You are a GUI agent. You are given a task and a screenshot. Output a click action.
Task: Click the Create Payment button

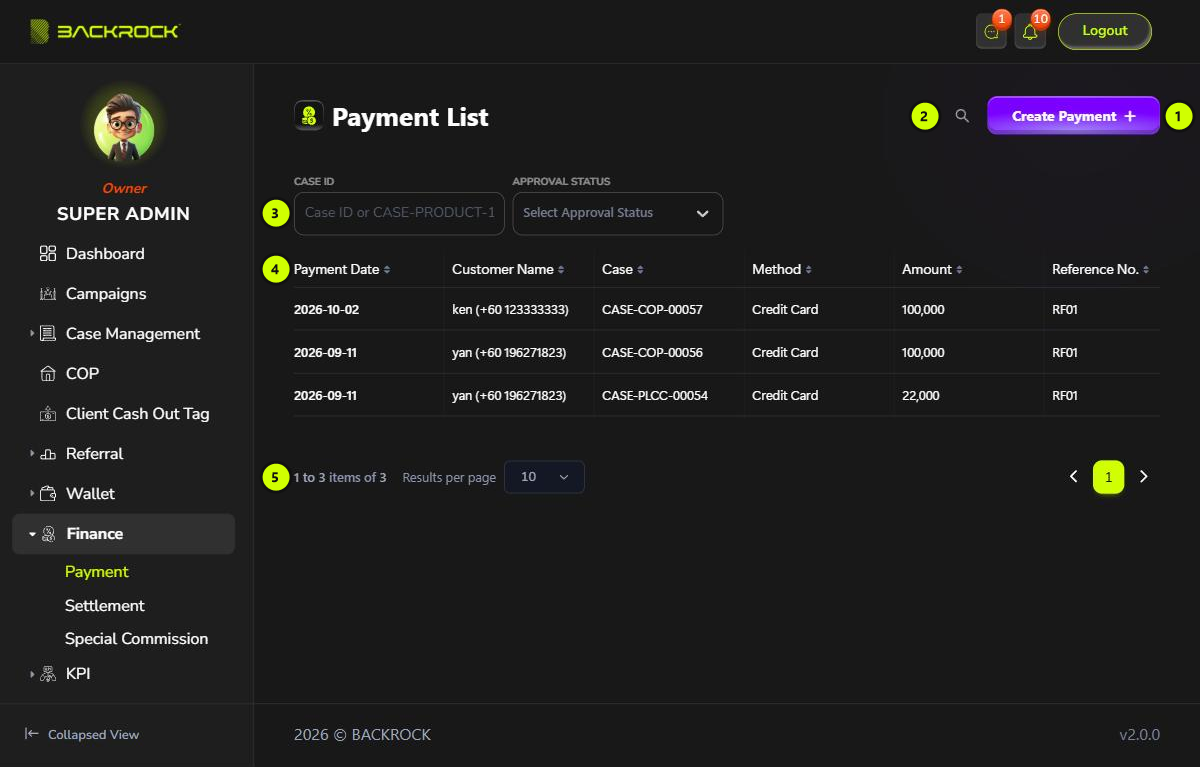tap(1073, 116)
